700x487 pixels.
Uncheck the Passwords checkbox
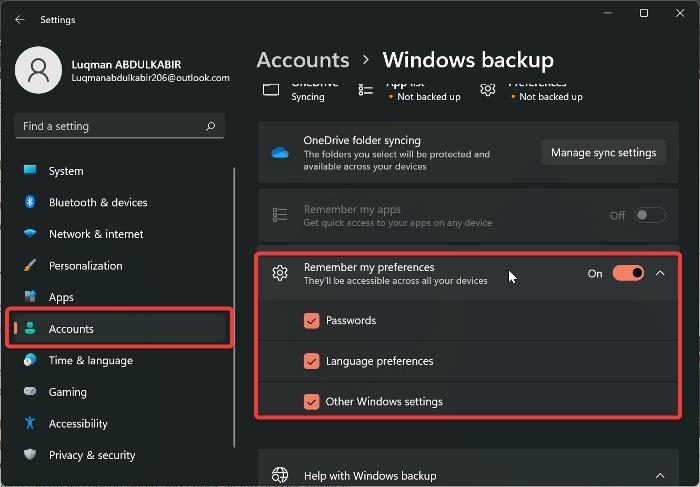(x=311, y=321)
